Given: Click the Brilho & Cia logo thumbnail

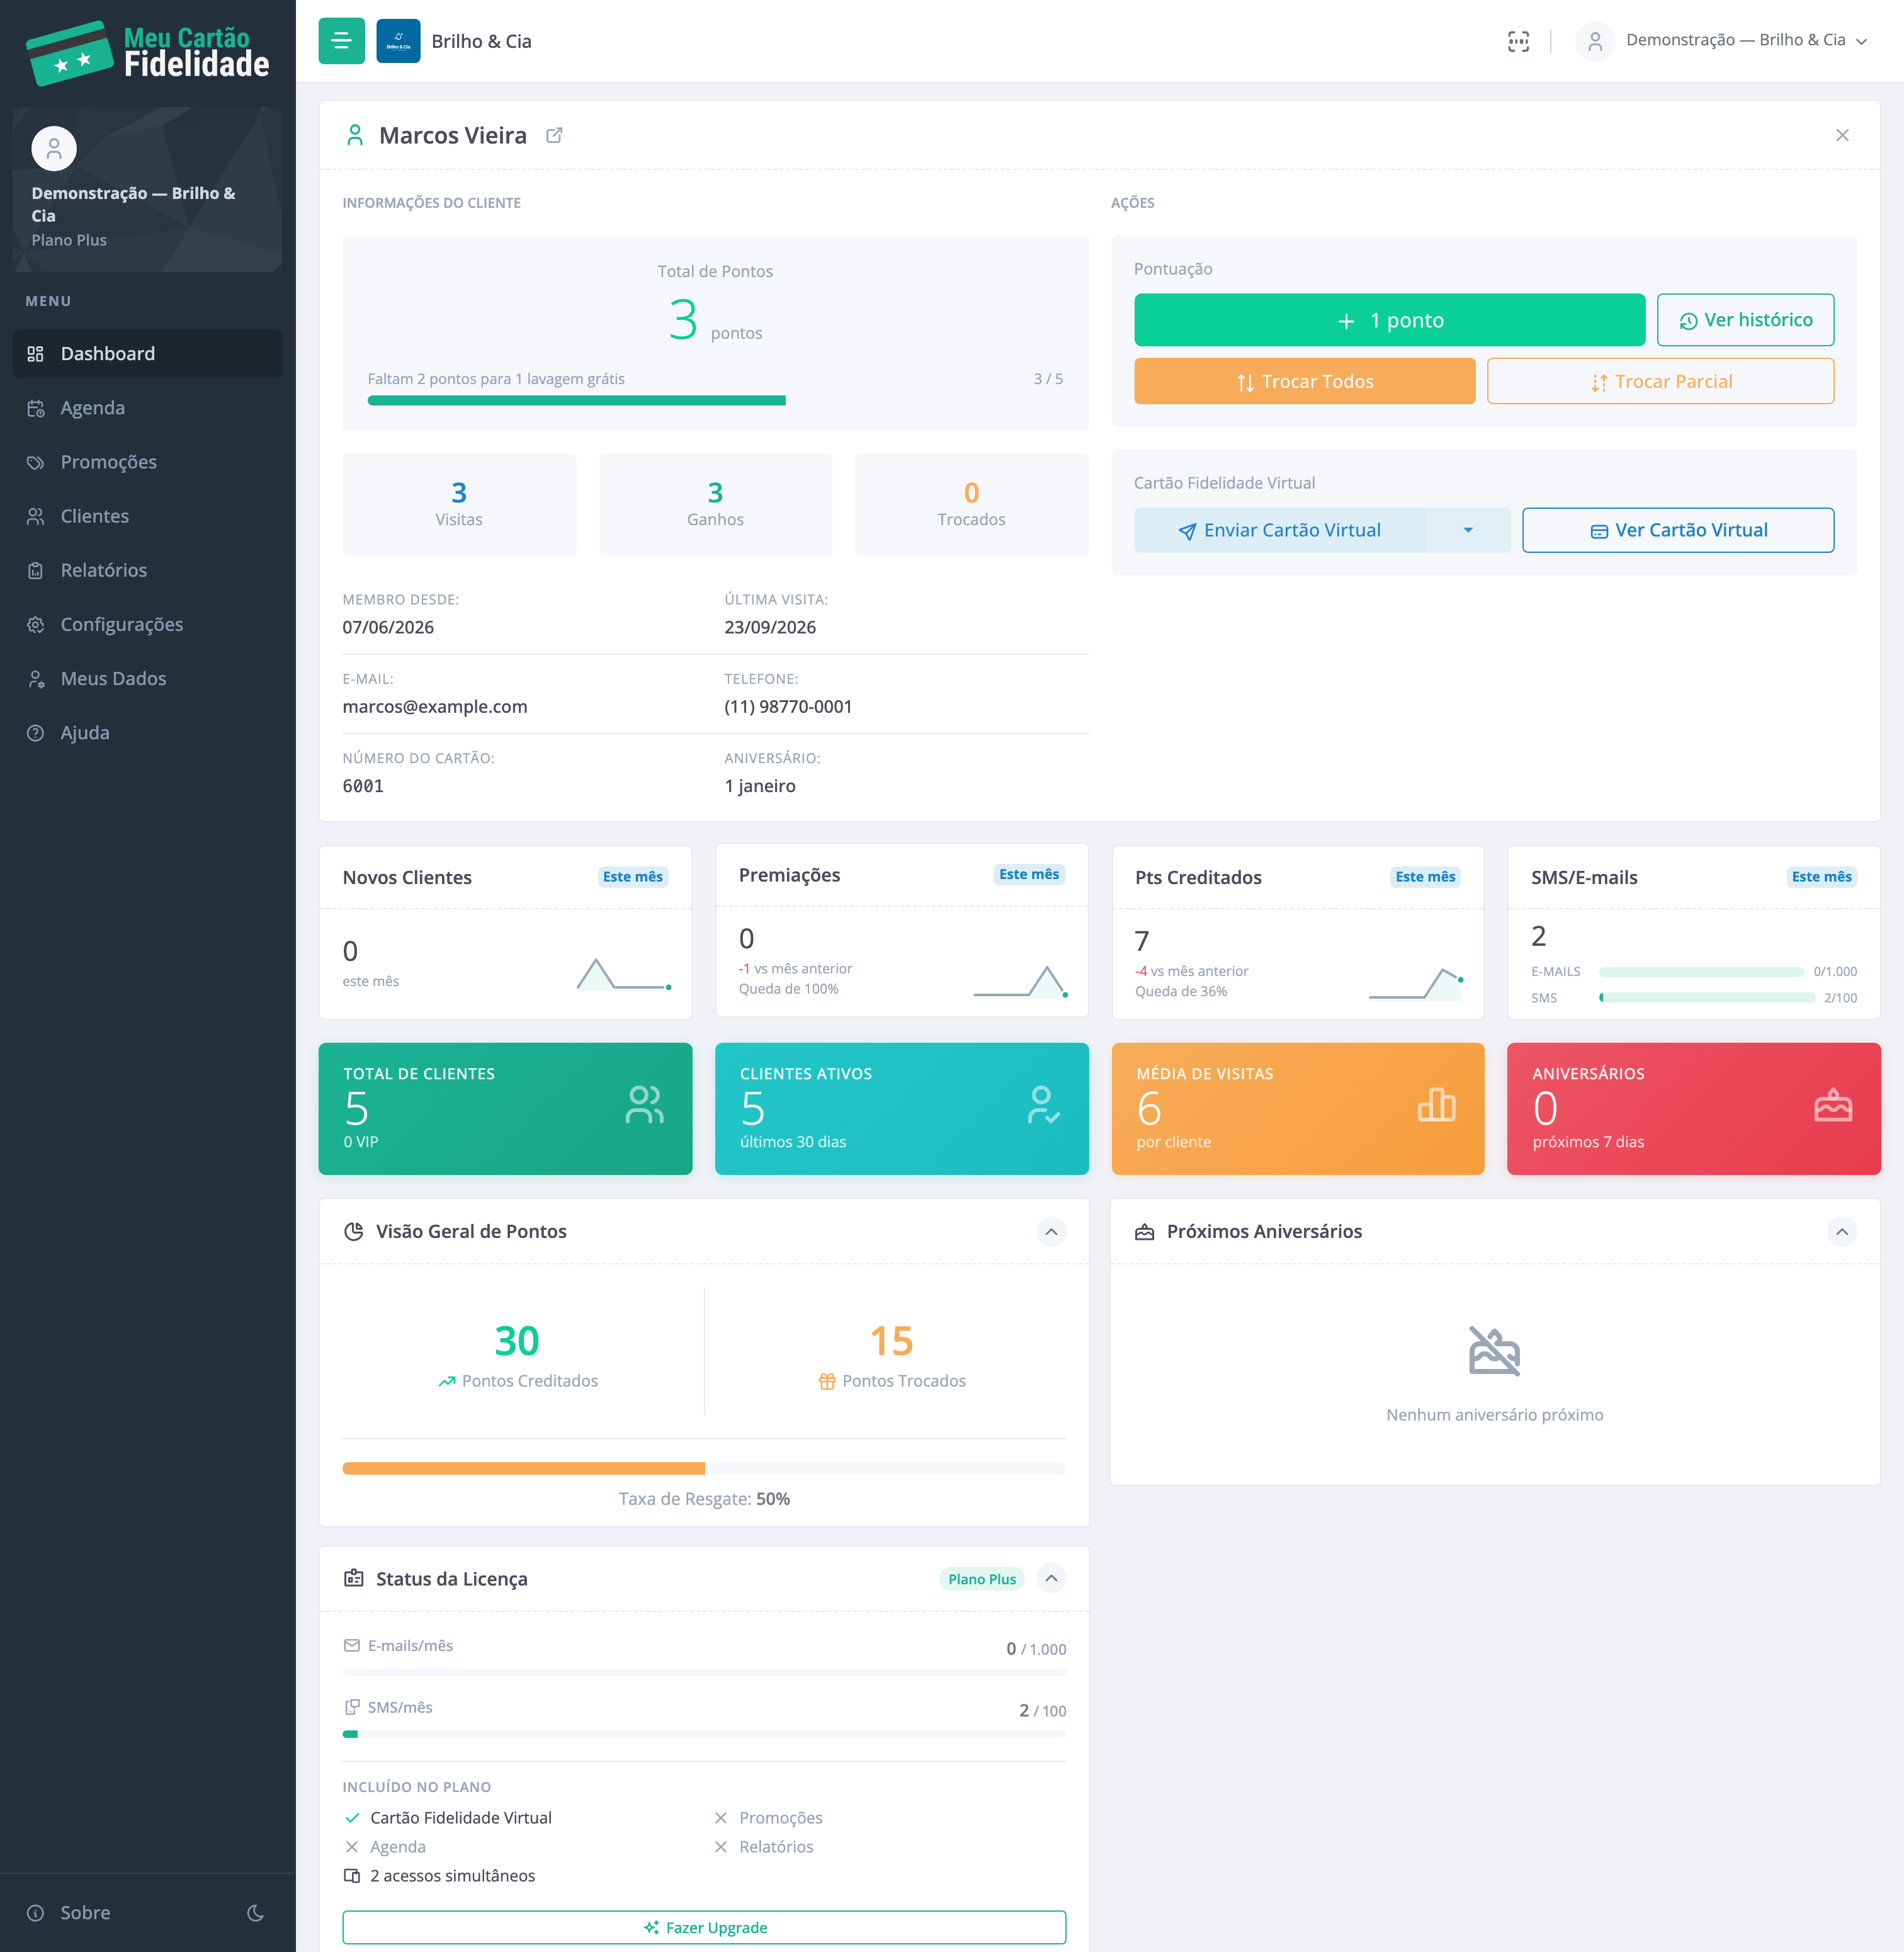Looking at the screenshot, I should [x=398, y=41].
